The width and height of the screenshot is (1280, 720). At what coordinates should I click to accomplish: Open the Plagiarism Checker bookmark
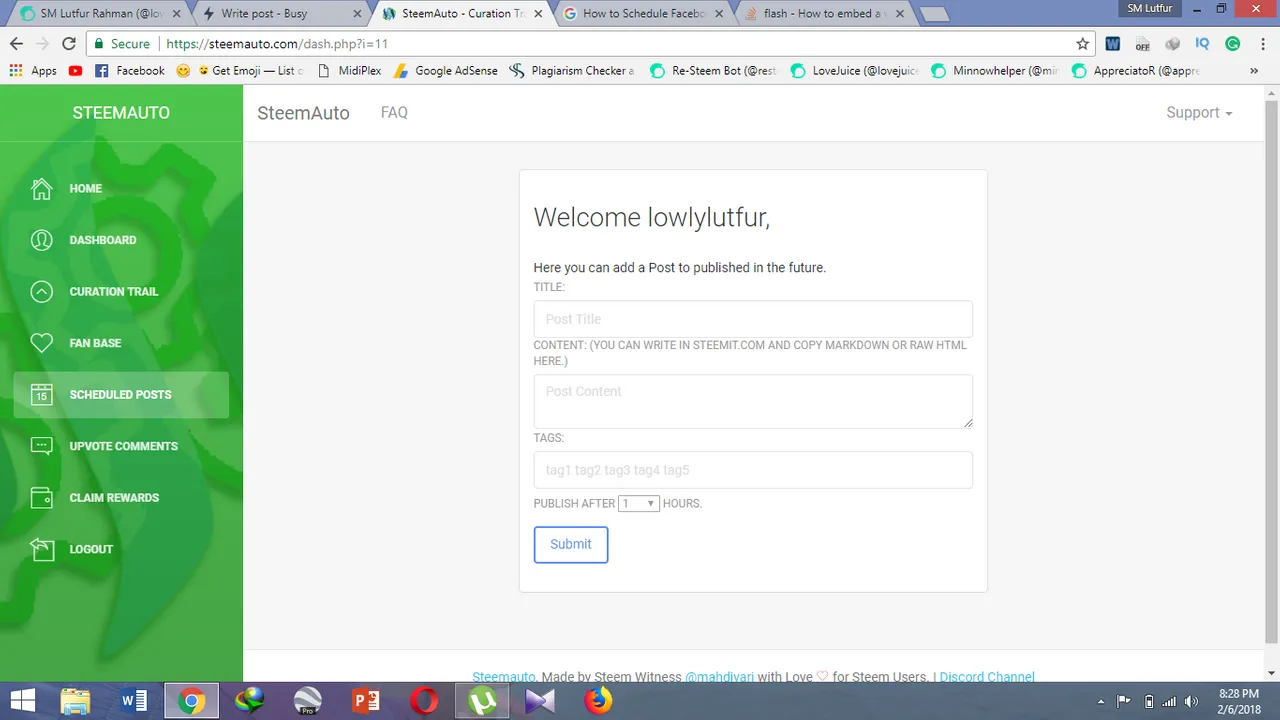coord(572,71)
